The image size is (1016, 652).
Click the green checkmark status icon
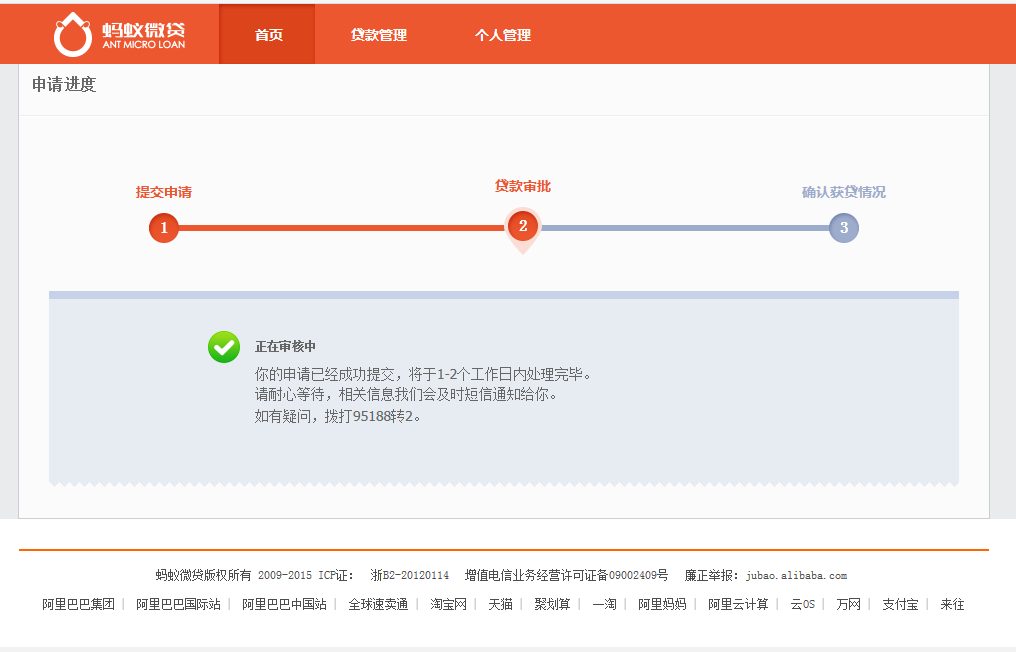pyautogui.click(x=224, y=347)
